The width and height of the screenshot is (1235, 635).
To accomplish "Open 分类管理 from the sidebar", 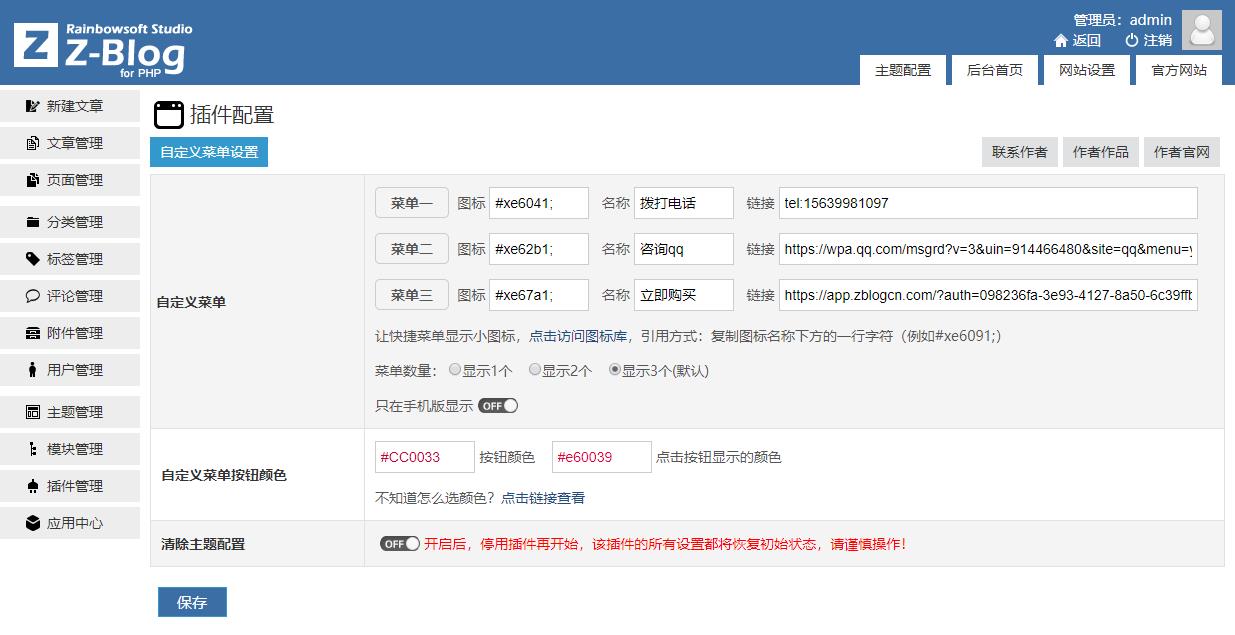I will coord(66,221).
